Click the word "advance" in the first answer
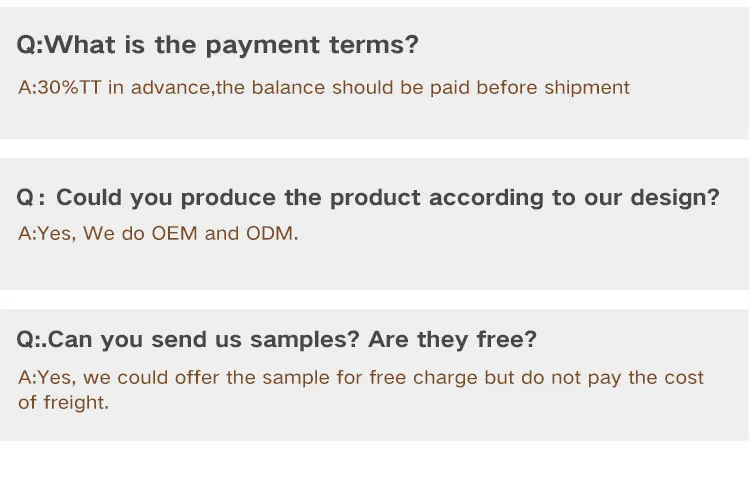Viewport: 750px width, 477px height. (171, 88)
